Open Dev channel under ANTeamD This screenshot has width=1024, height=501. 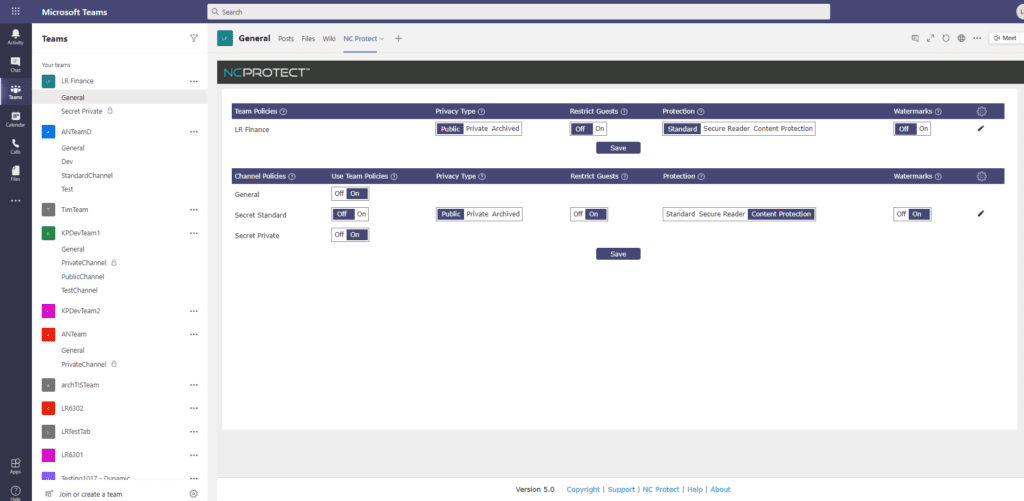pyautogui.click(x=67, y=161)
